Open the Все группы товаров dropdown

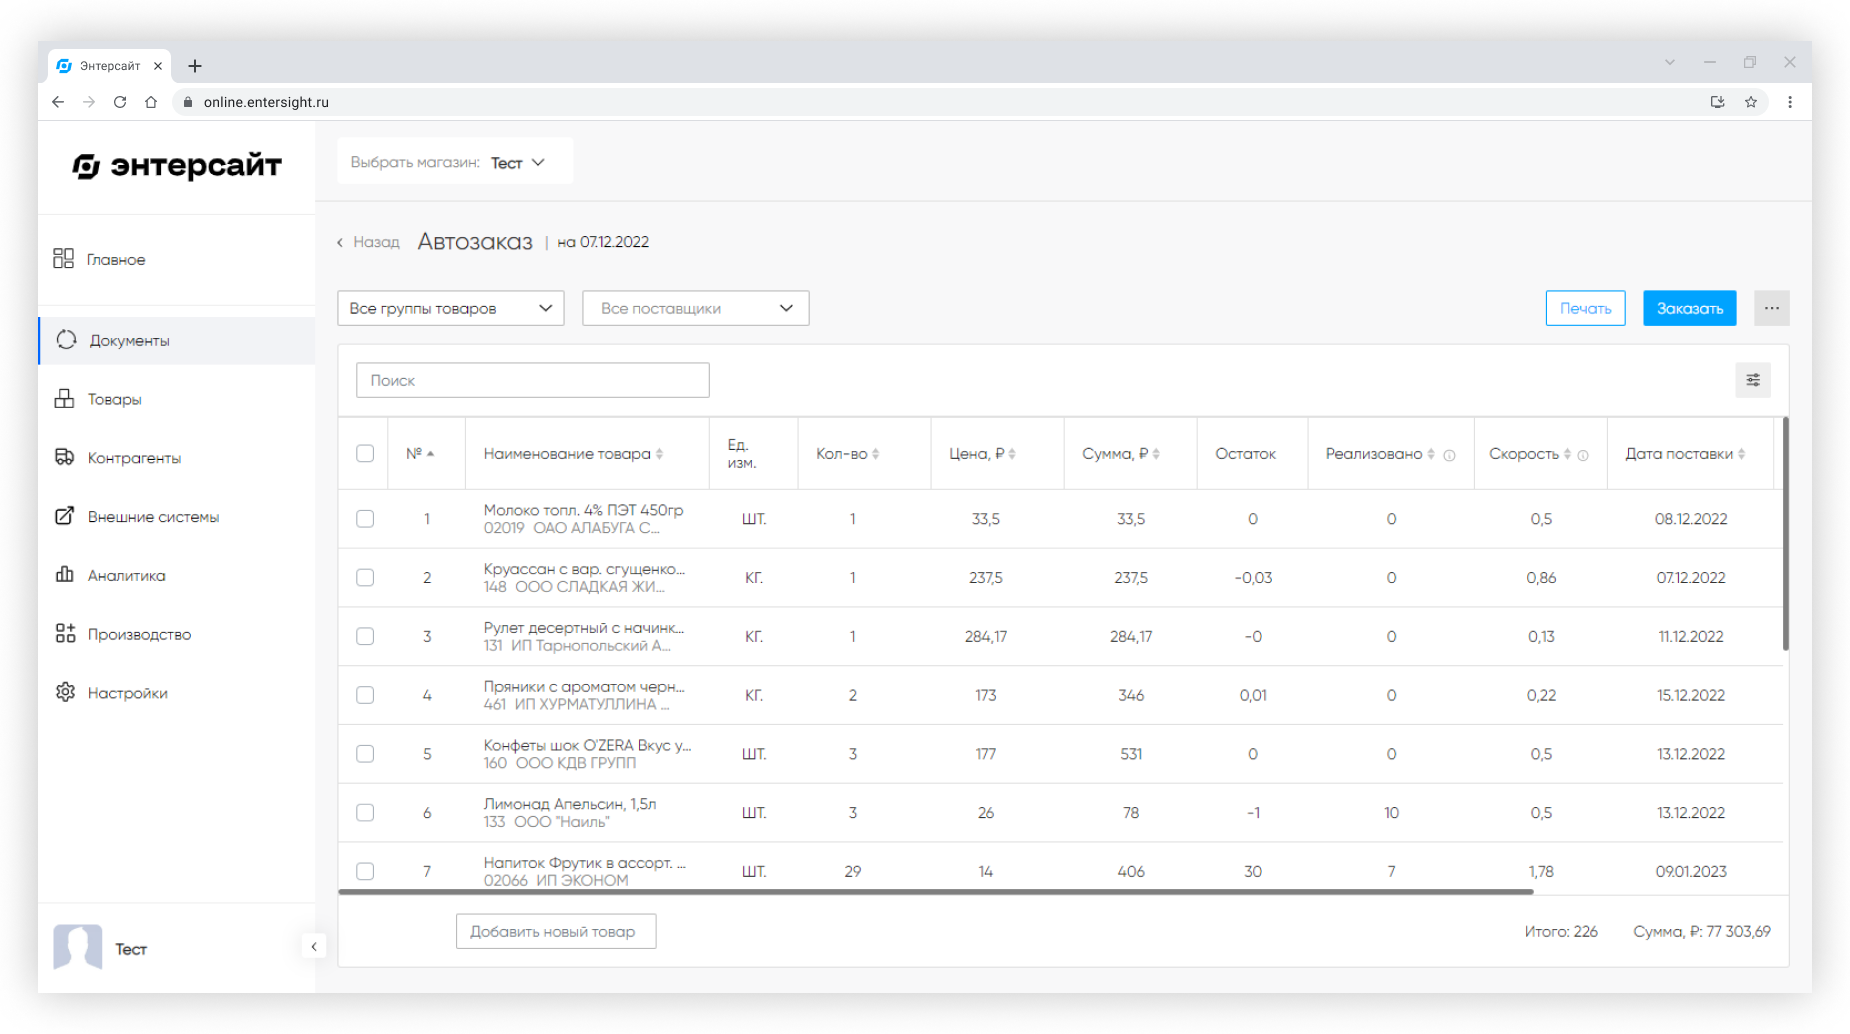(x=451, y=308)
